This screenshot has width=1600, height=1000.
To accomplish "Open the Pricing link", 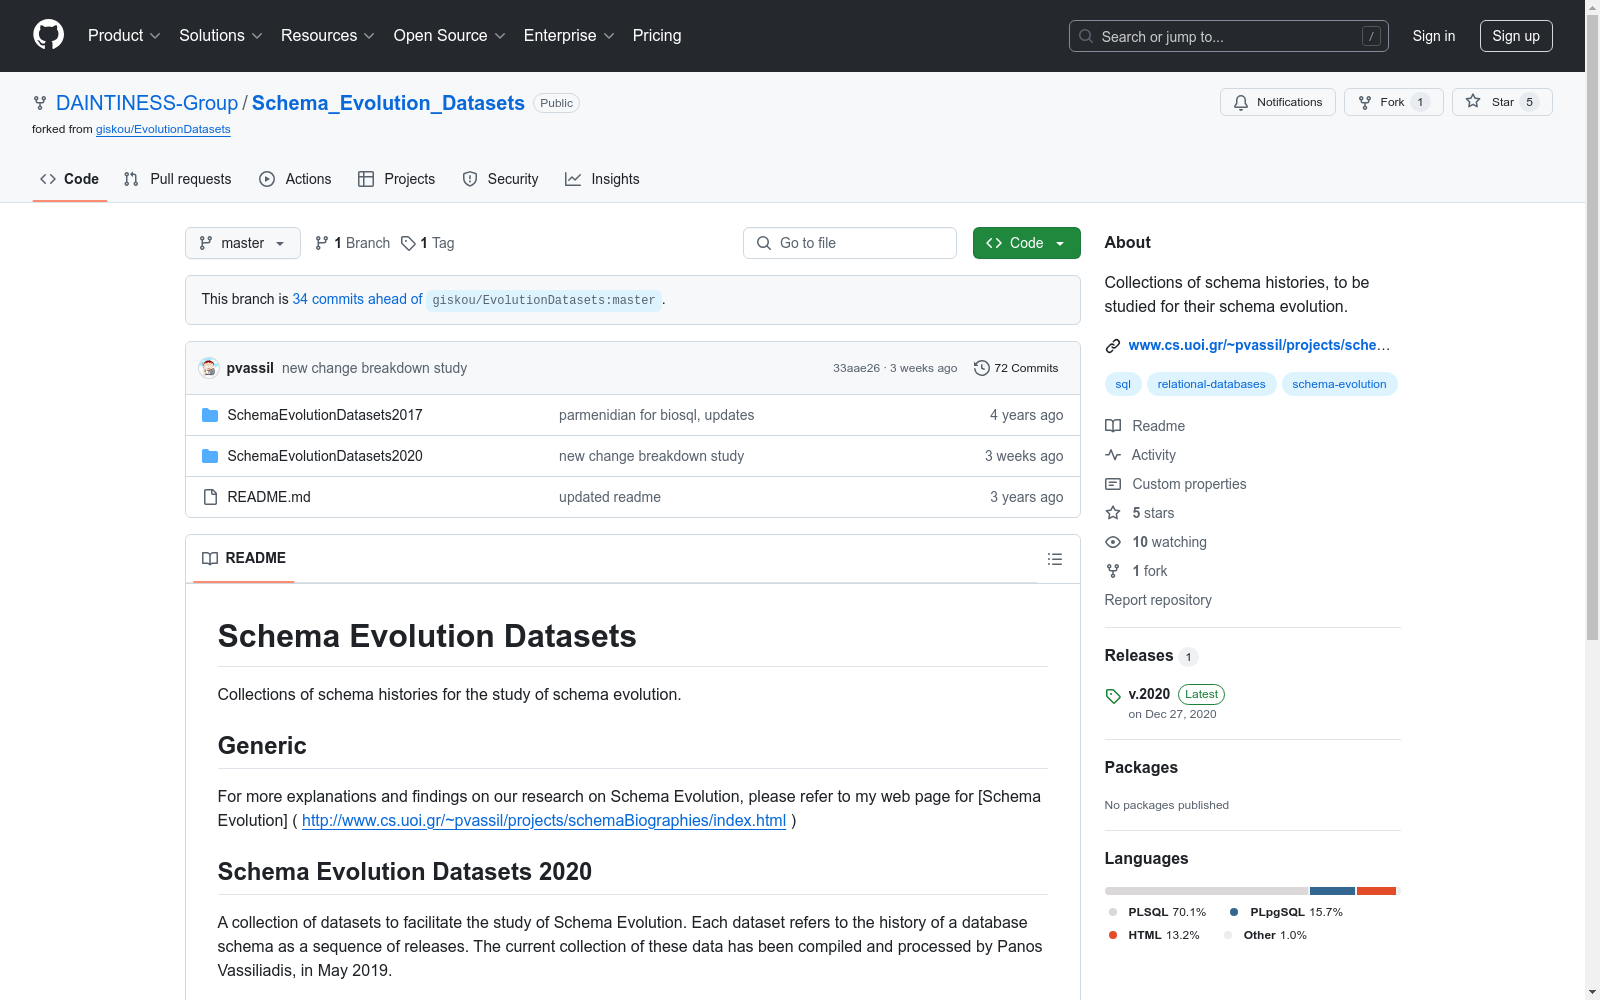I will (657, 36).
